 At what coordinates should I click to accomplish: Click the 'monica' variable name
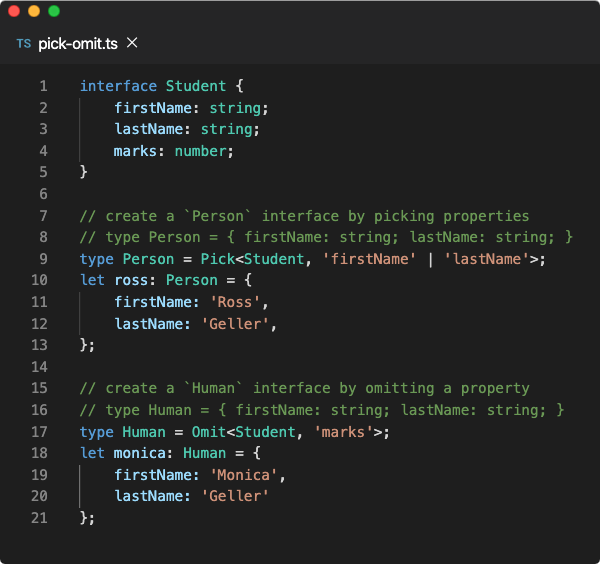pyautogui.click(x=140, y=453)
